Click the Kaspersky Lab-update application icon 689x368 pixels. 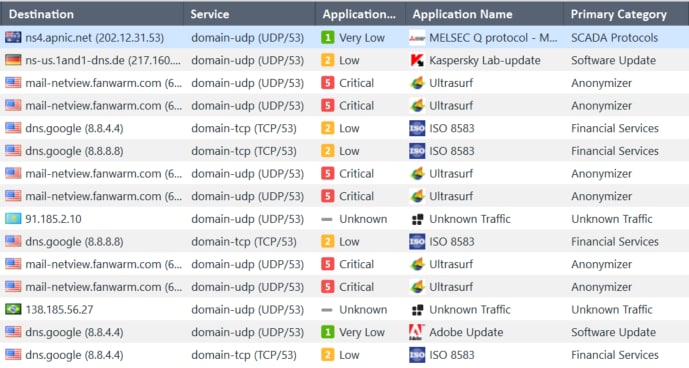[417, 60]
